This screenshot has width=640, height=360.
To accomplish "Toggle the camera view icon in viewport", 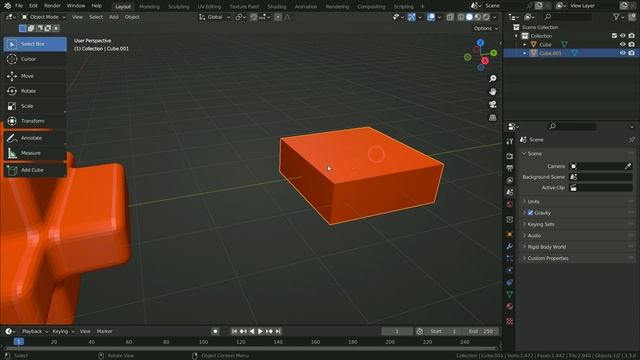I will click(x=493, y=104).
